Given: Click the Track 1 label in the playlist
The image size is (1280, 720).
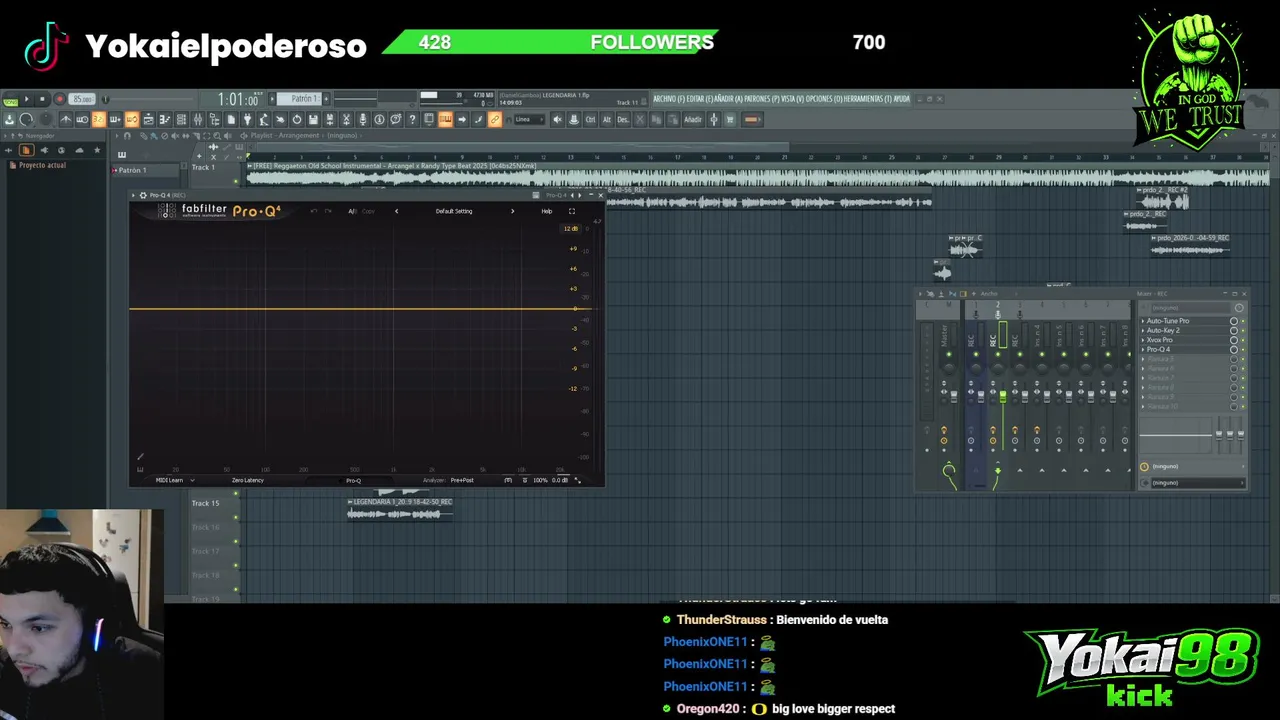Looking at the screenshot, I should tap(203, 168).
